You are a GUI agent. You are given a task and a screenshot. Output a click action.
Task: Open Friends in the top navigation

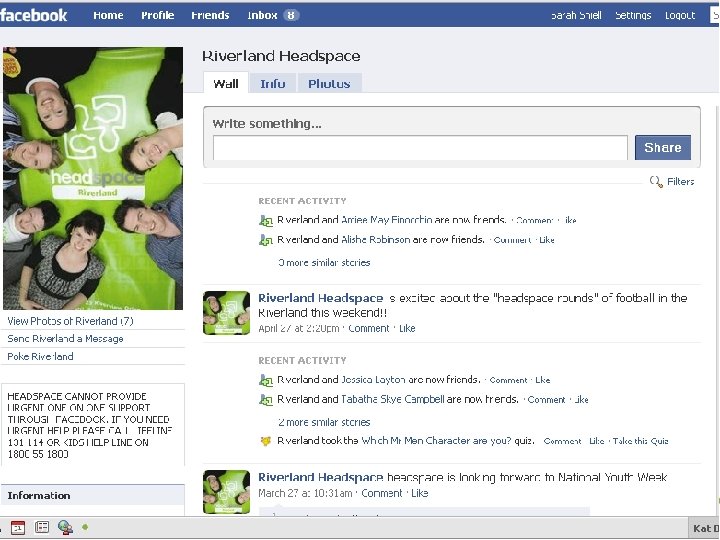[x=210, y=15]
